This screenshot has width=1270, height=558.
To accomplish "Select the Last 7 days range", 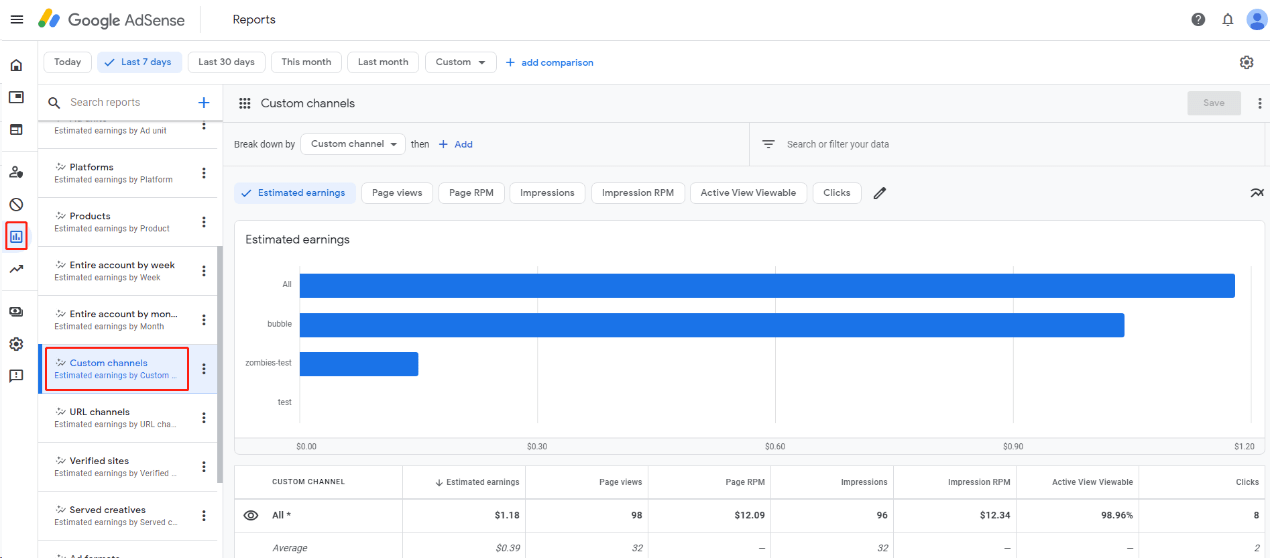I will click(139, 62).
